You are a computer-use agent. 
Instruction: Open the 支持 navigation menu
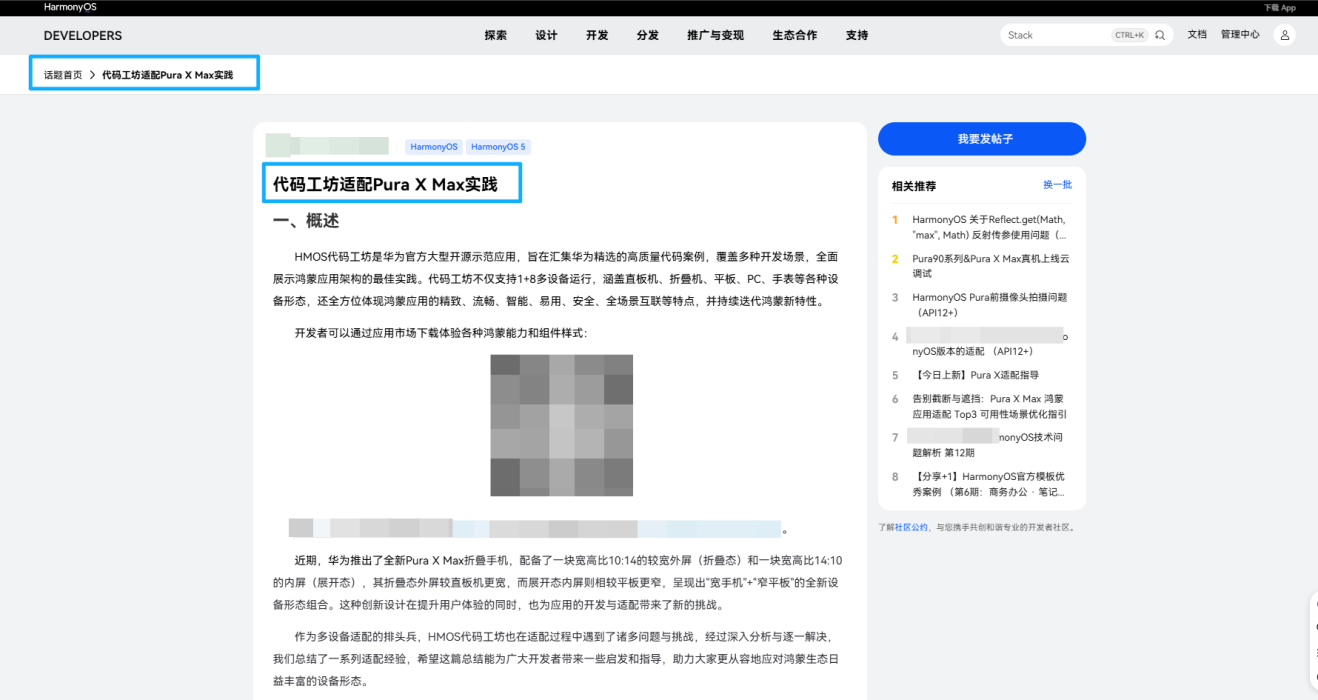tap(857, 34)
